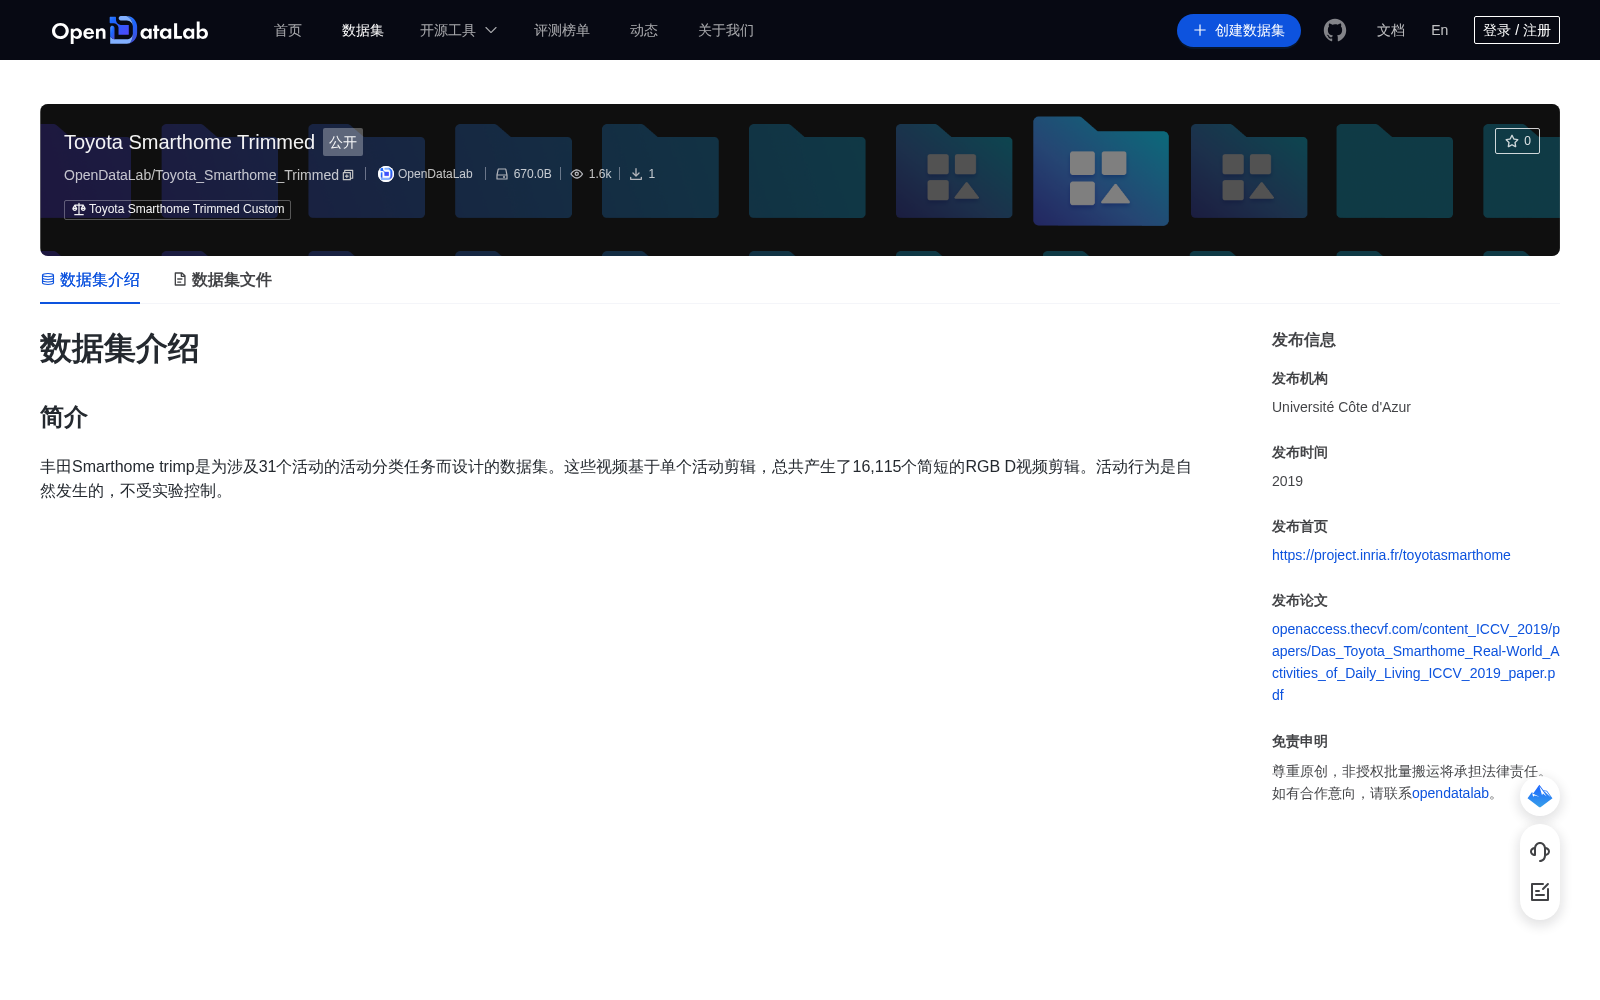This screenshot has height=1000, width=1600.
Task: Click the downloads icon beside 1
Action: pos(636,174)
